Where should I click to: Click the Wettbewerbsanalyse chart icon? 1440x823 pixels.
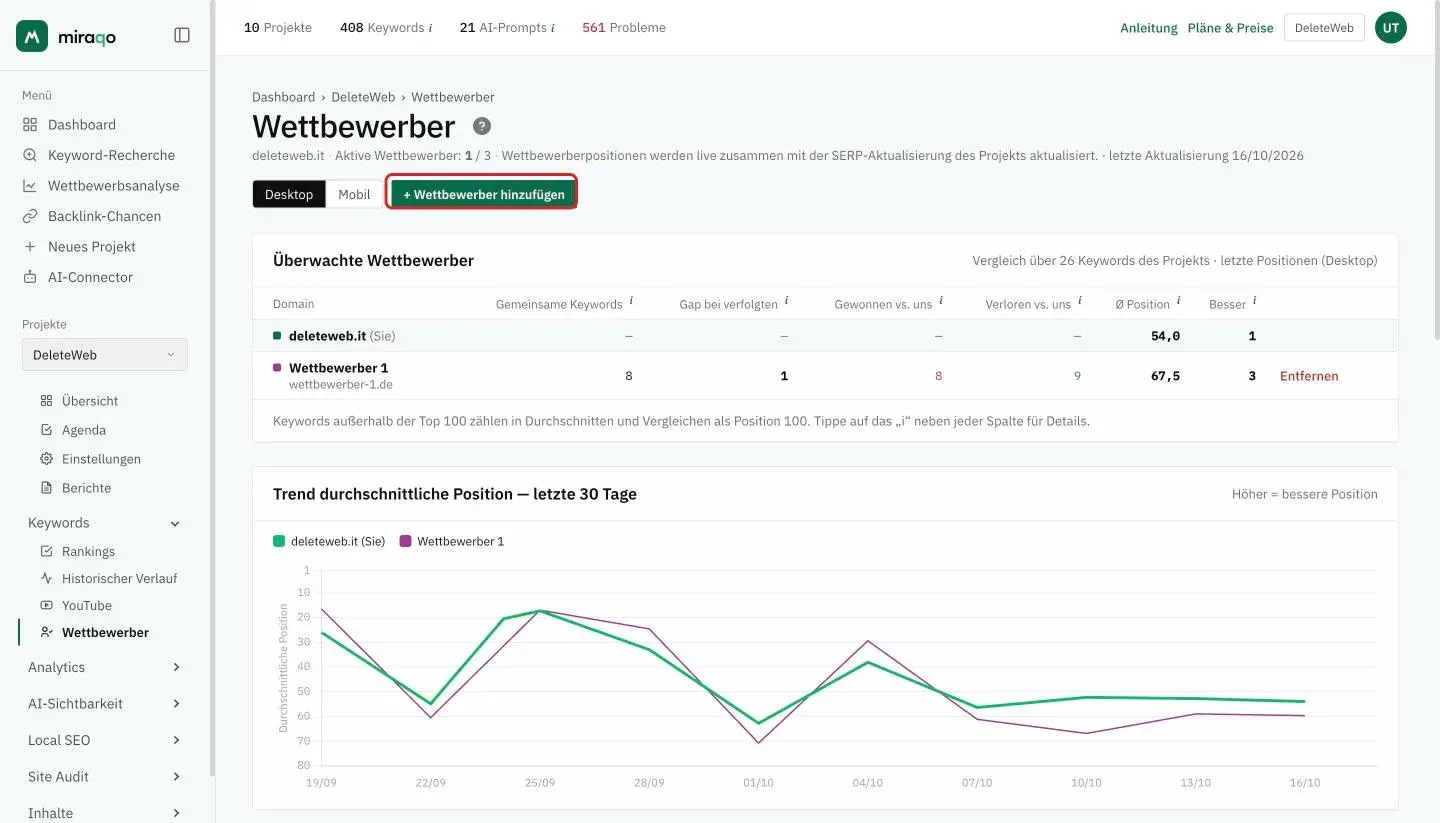30,186
